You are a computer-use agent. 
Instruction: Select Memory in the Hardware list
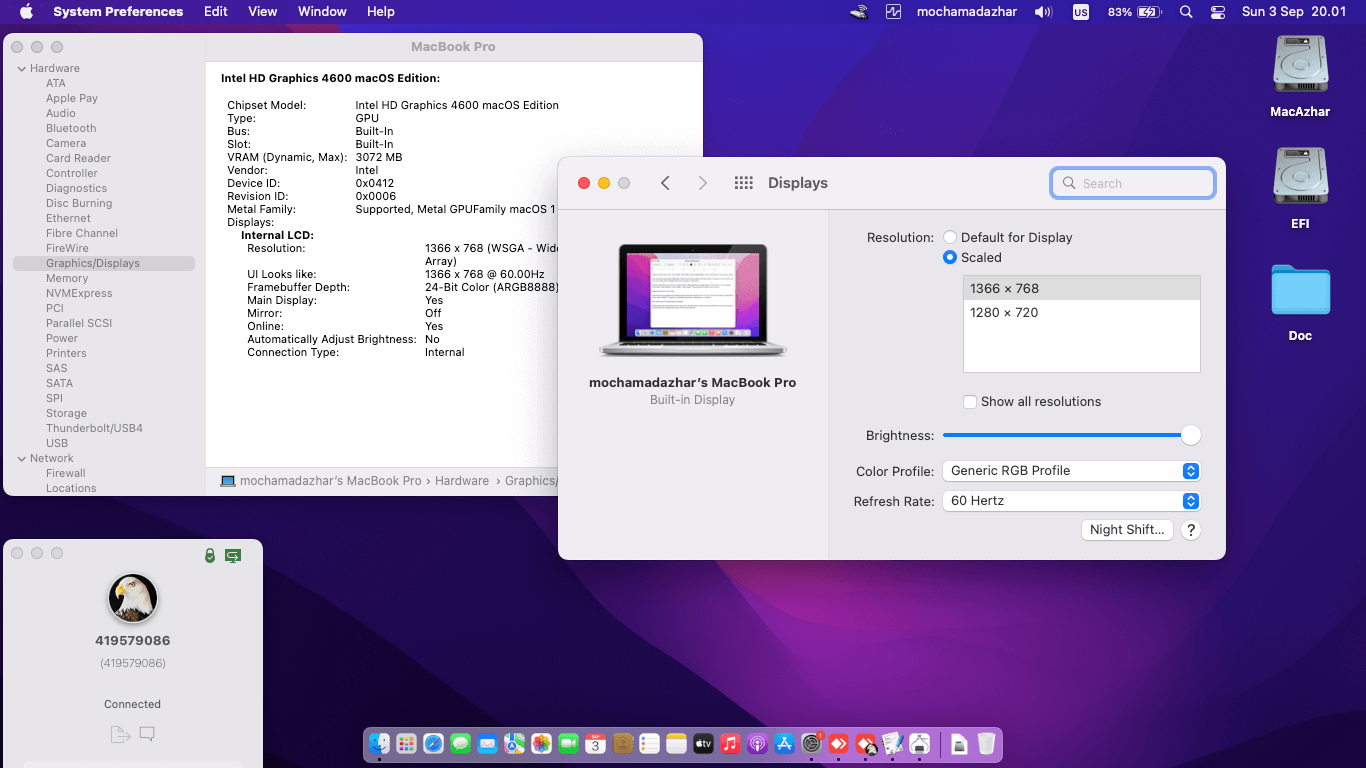[x=67, y=278]
